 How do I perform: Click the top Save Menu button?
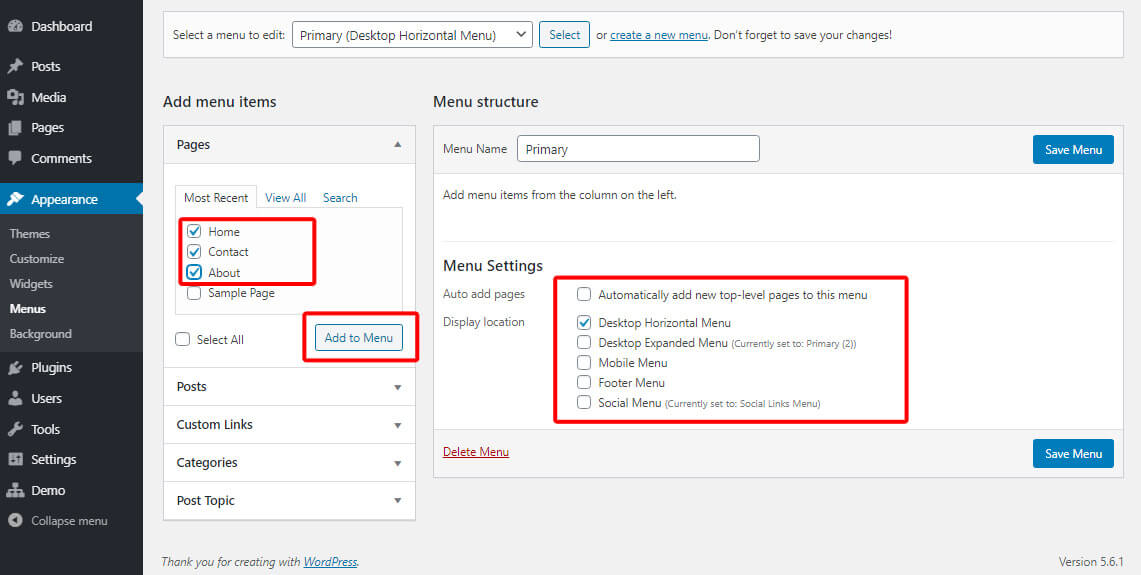click(1073, 149)
